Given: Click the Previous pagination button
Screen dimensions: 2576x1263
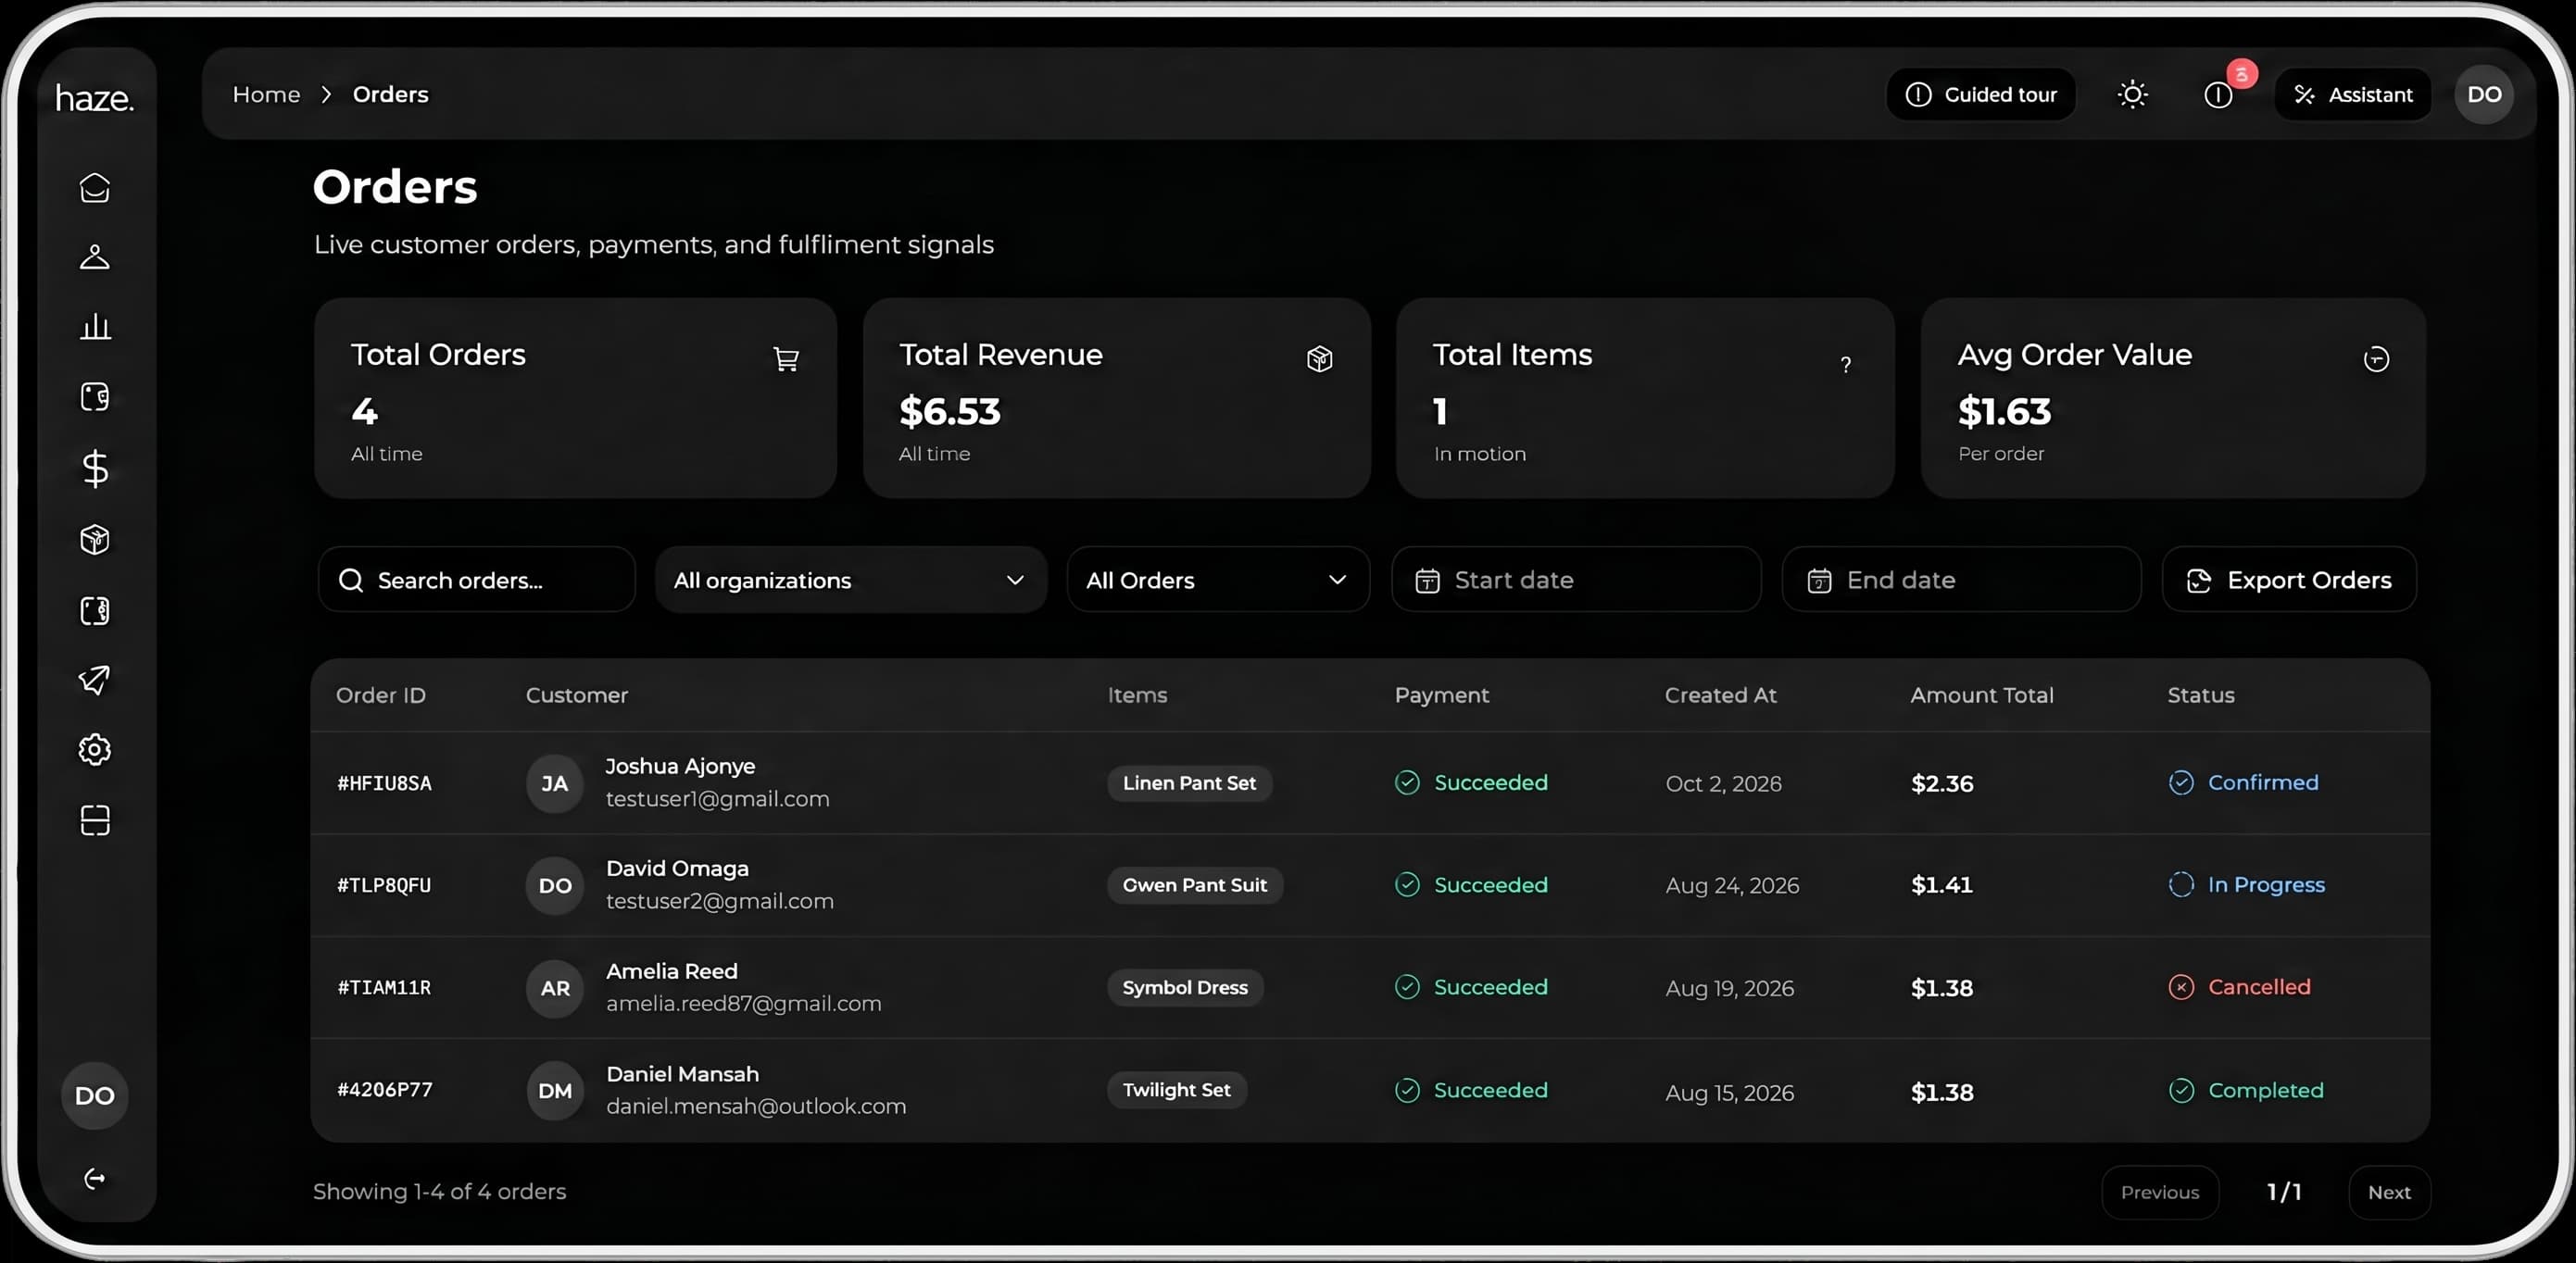Looking at the screenshot, I should (x=2160, y=1192).
